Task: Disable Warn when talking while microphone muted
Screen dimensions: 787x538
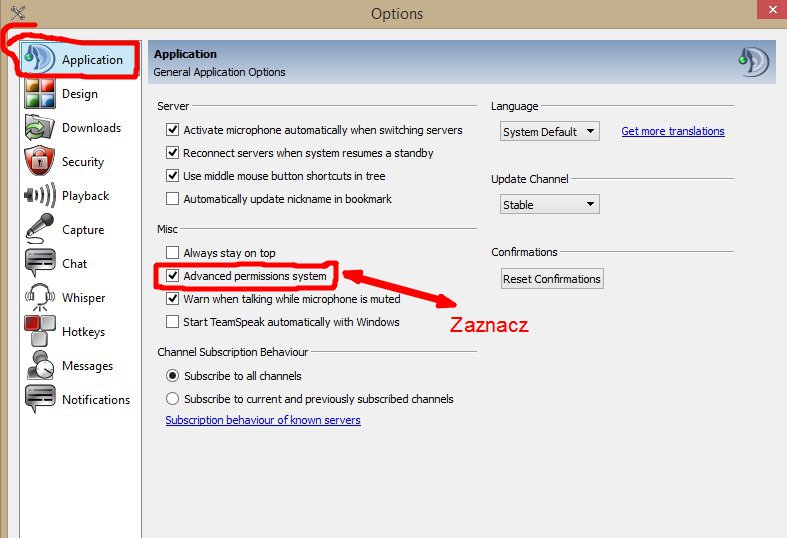Action: click(x=172, y=299)
